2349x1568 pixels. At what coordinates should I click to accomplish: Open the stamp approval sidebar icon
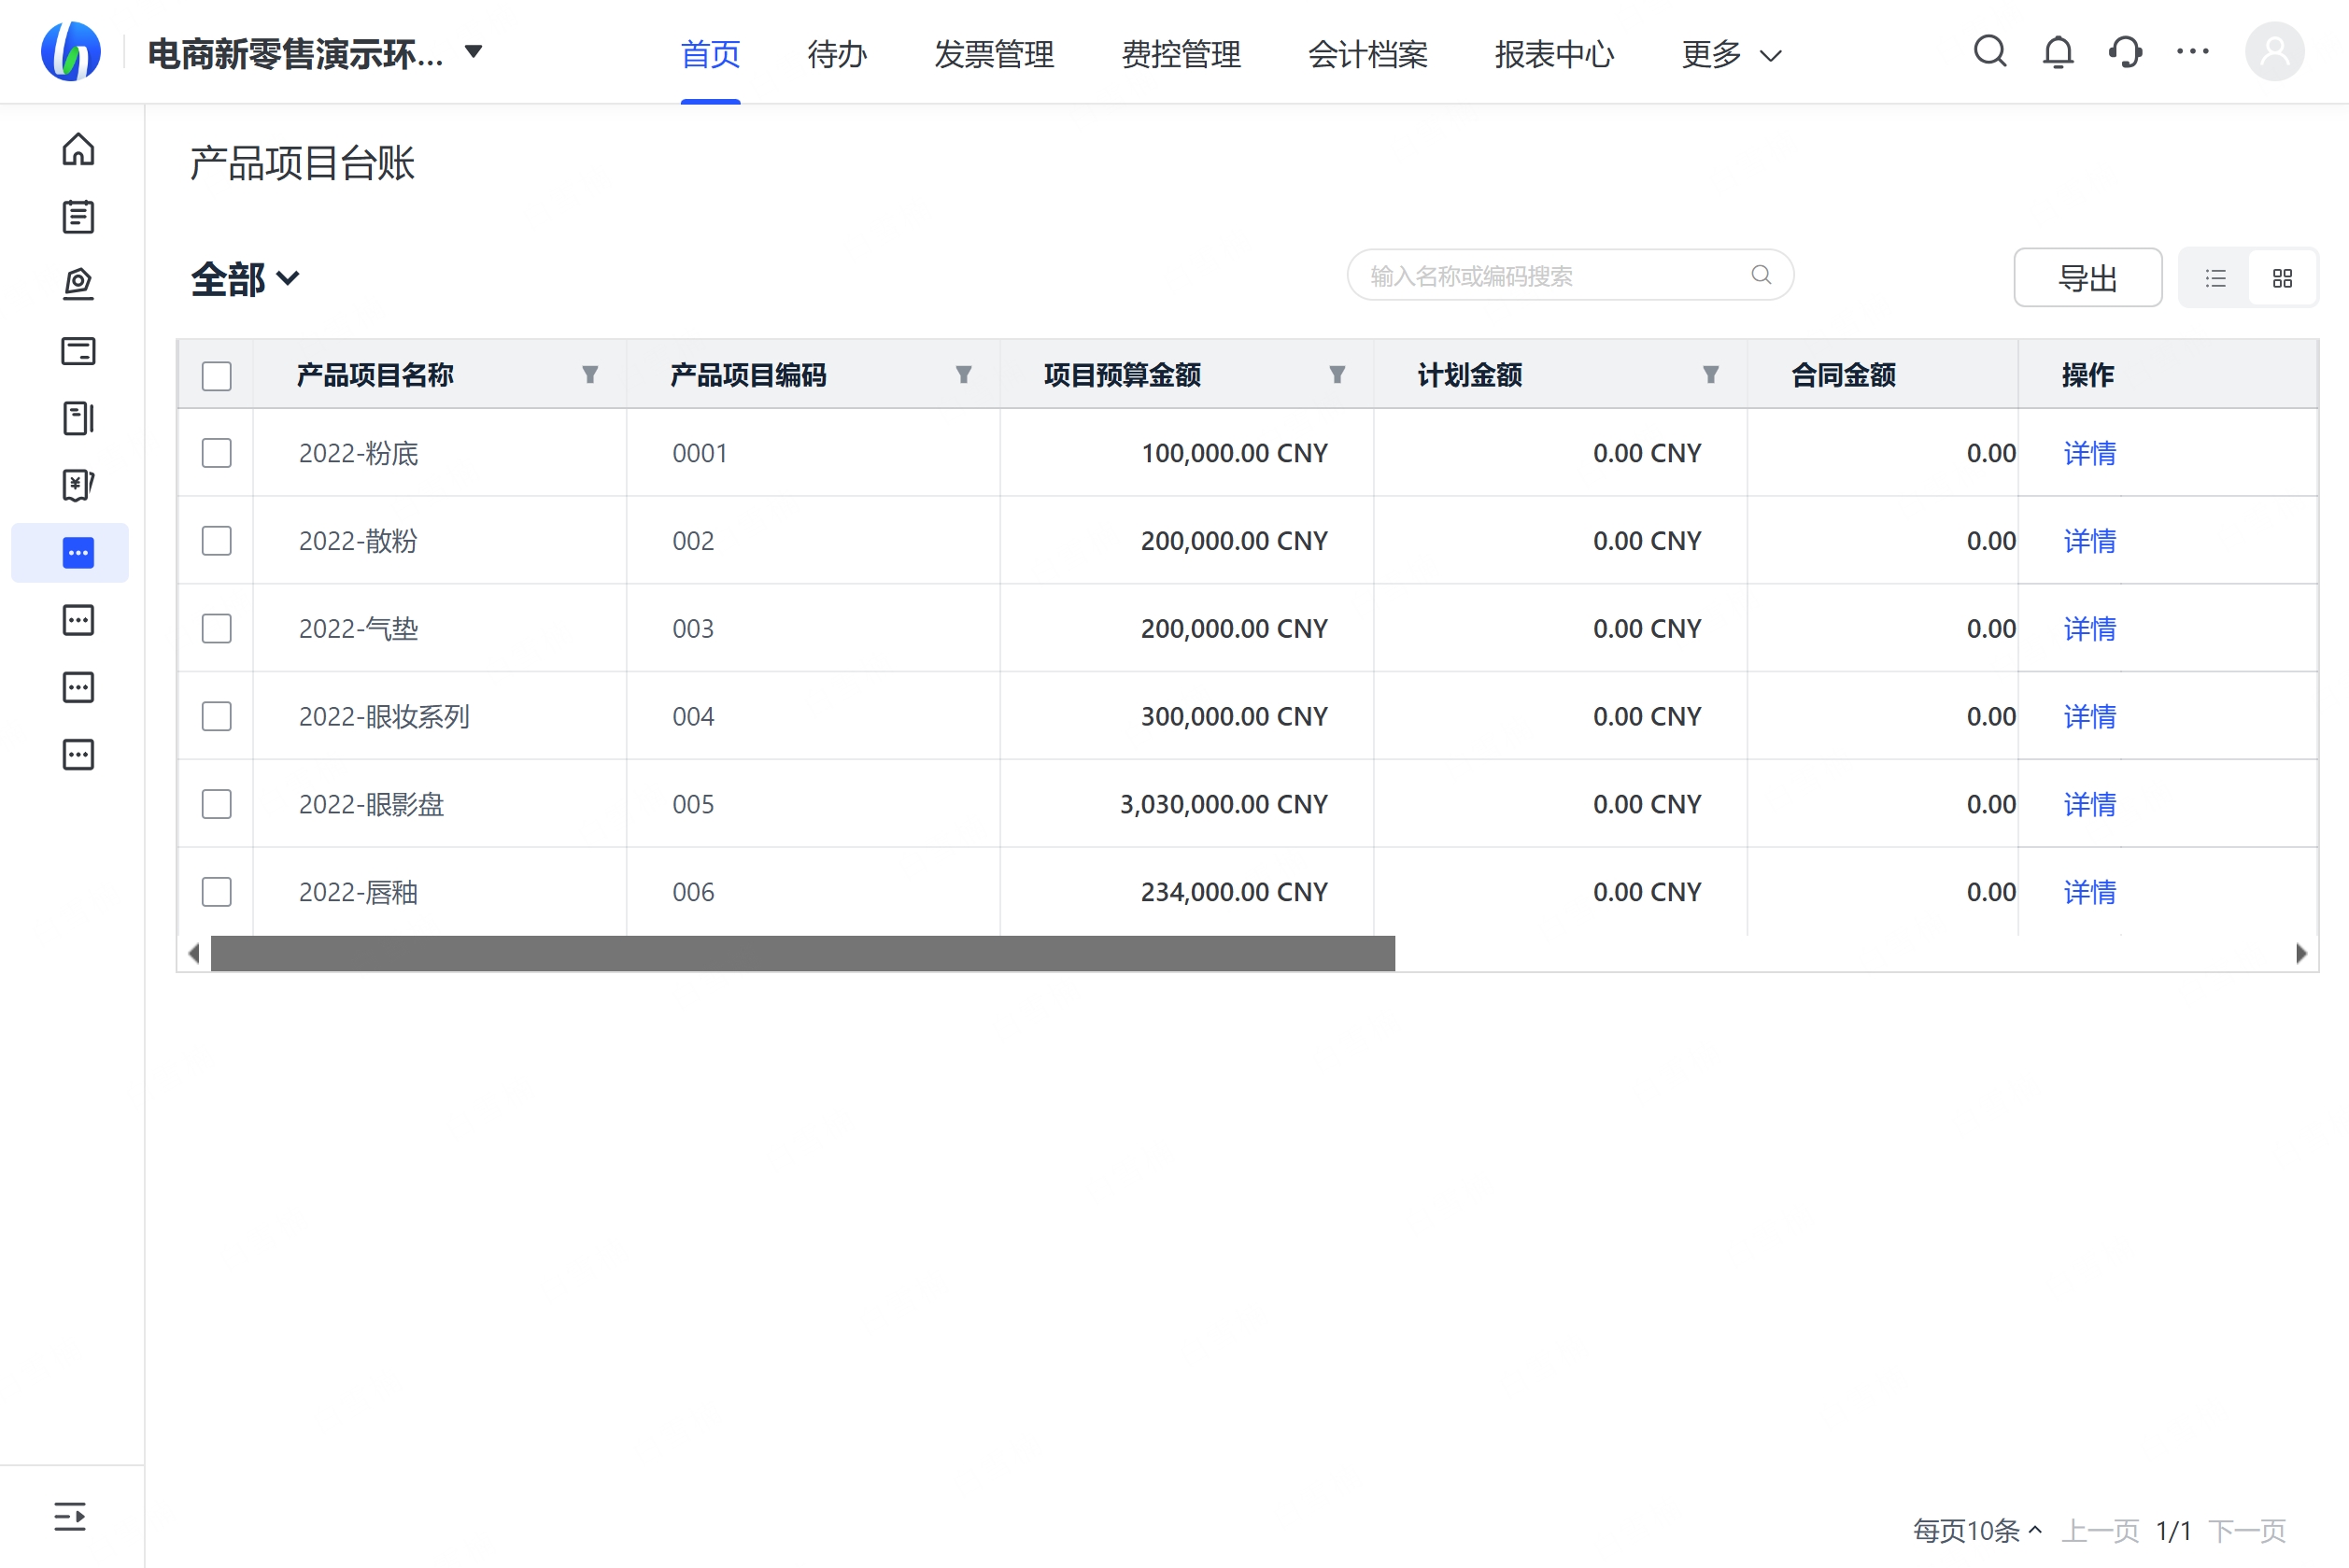click(78, 284)
